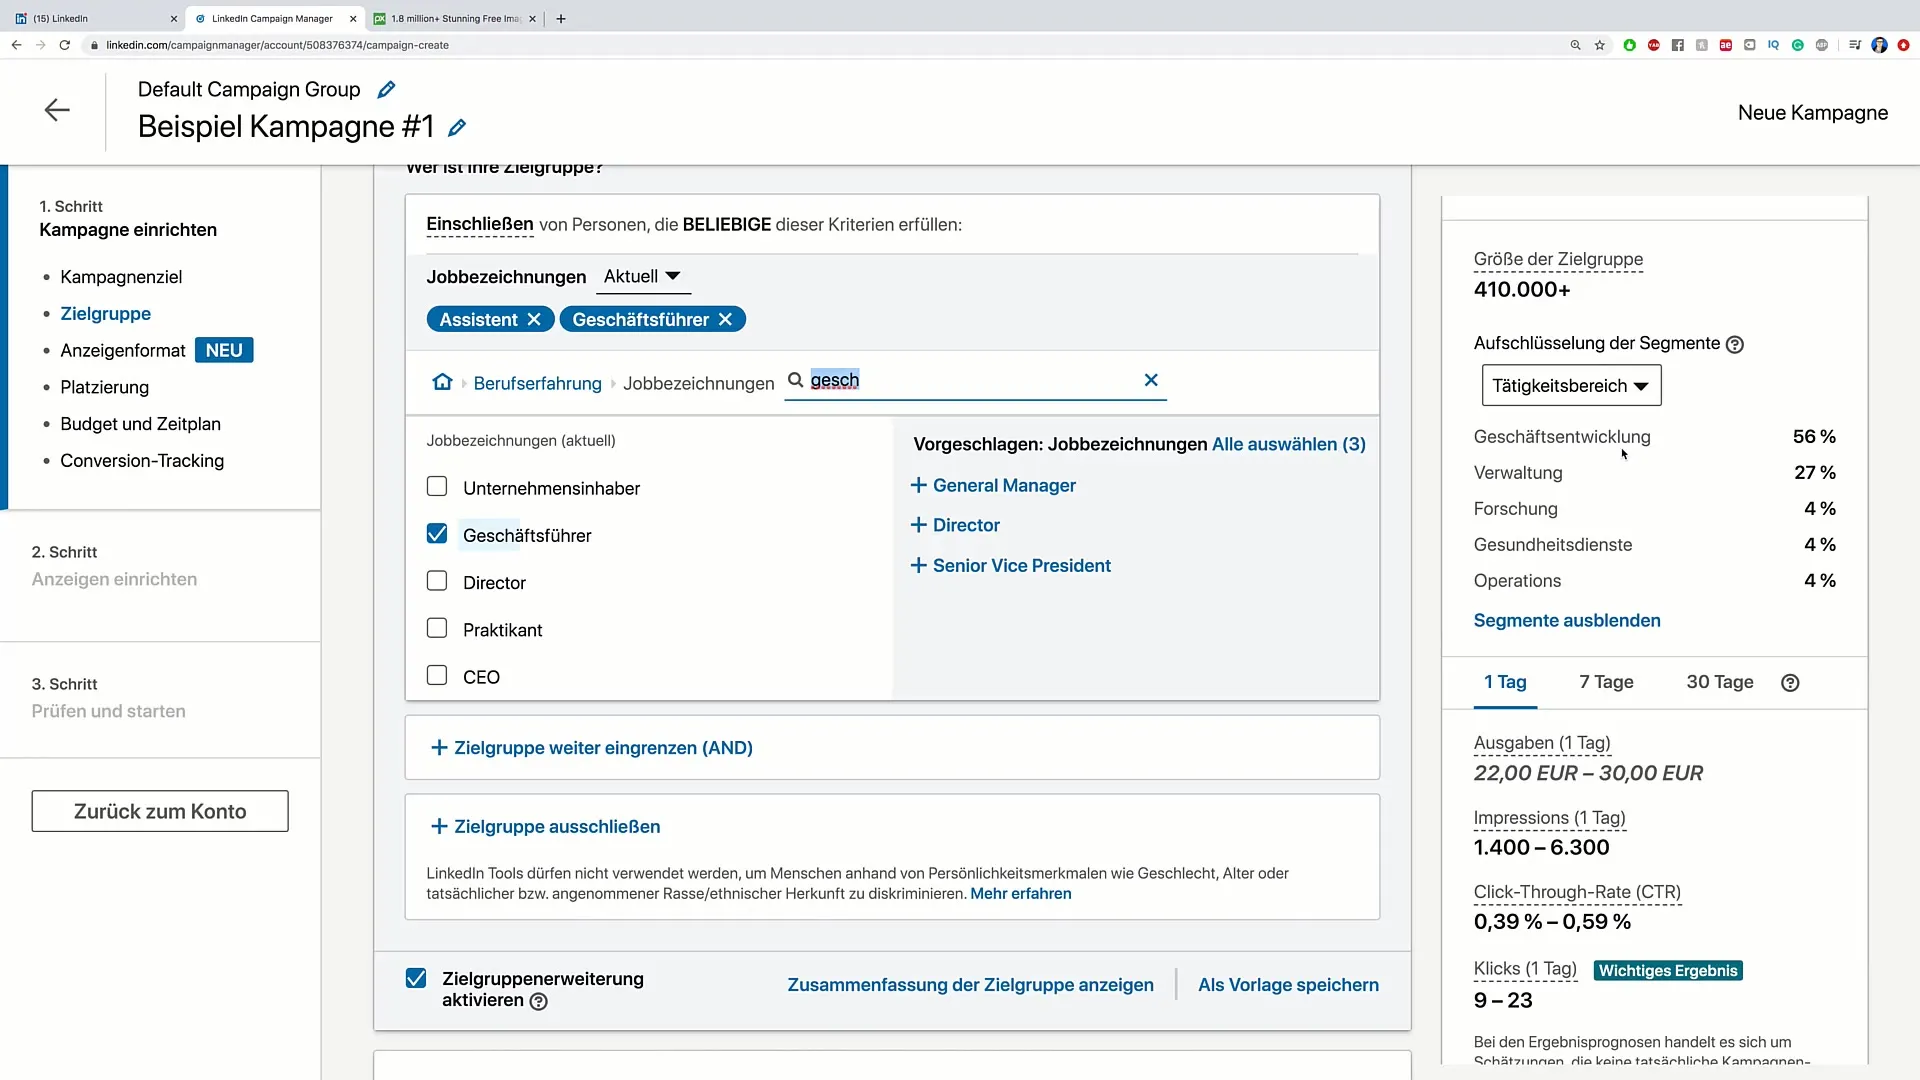The width and height of the screenshot is (1920, 1080).
Task: Open Mehr erfahren link
Action: coord(1020,894)
